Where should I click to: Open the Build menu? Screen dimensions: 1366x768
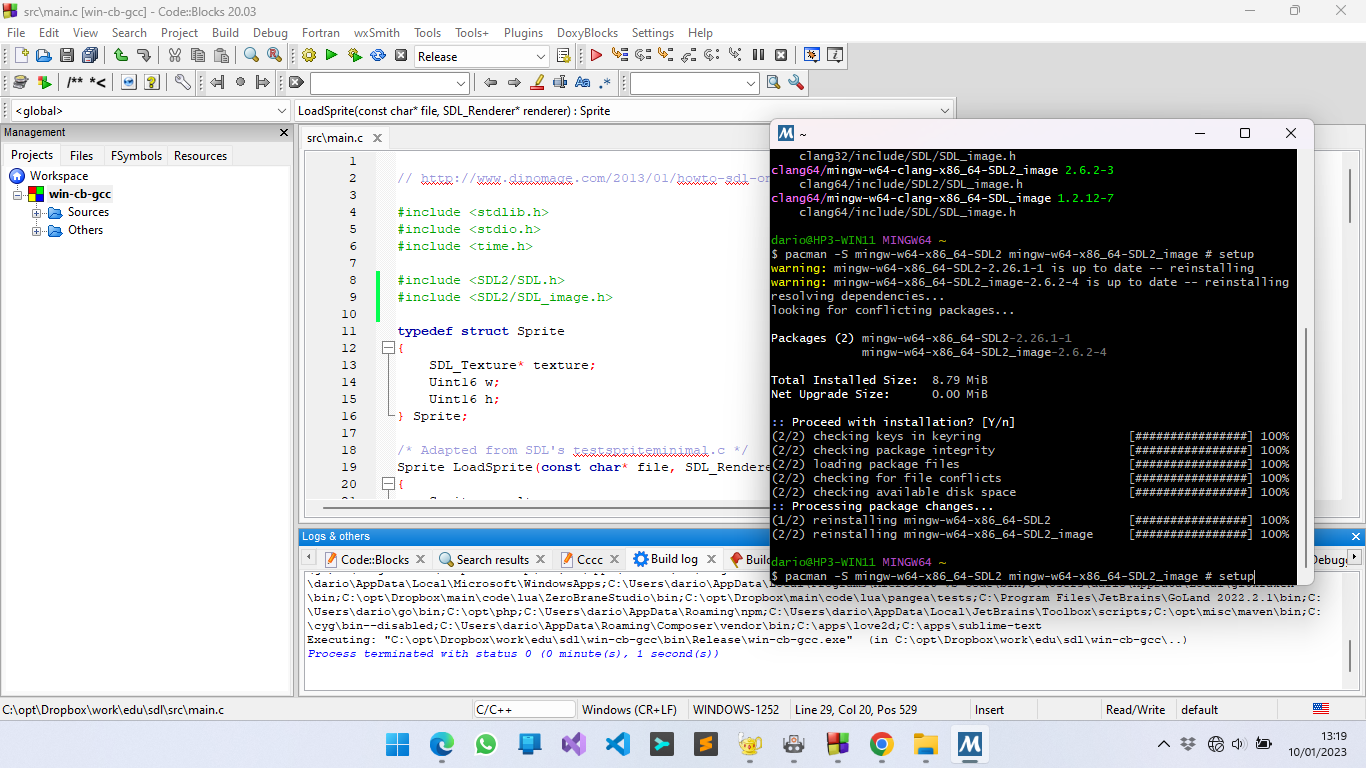(225, 33)
